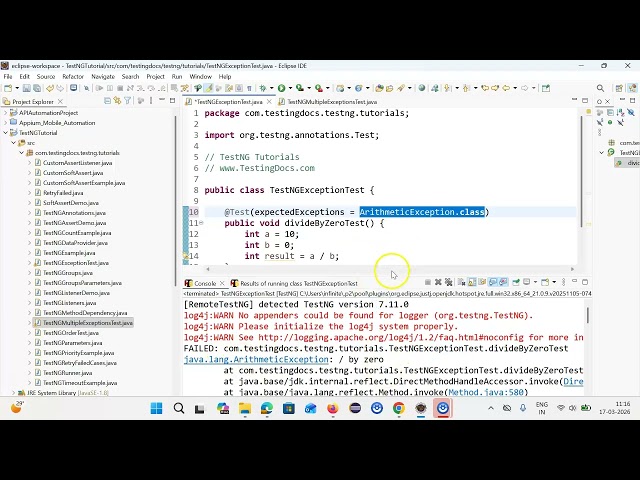Toggle Show Console on Standard Error change
This screenshot has width=640, height=480.
[503, 282]
